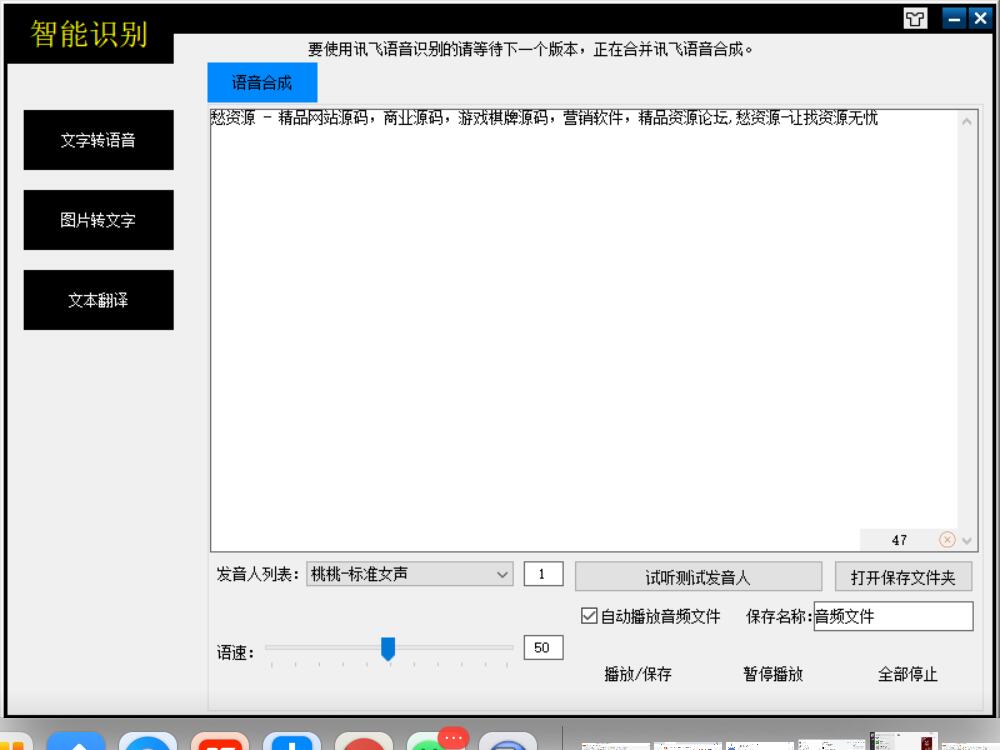Click 全部停止 to stop everything
This screenshot has height=750, width=1000.
pos(907,674)
